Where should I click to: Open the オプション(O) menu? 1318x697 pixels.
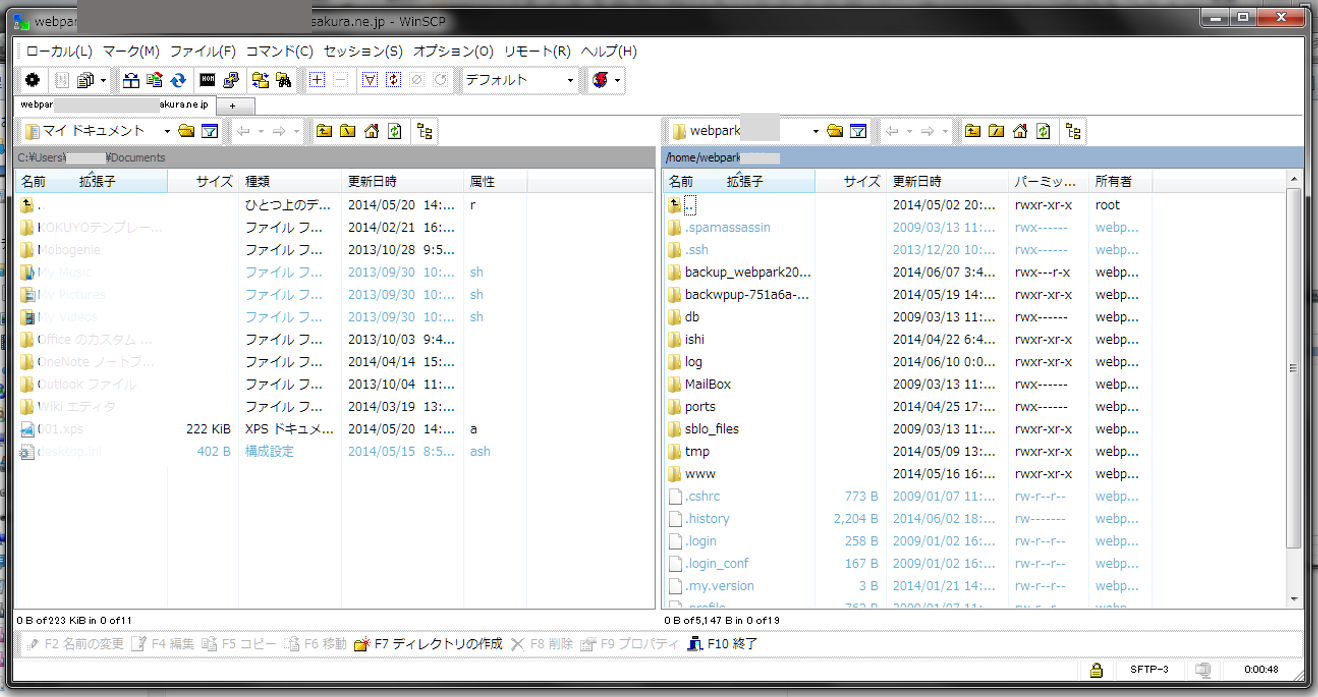[x=454, y=51]
